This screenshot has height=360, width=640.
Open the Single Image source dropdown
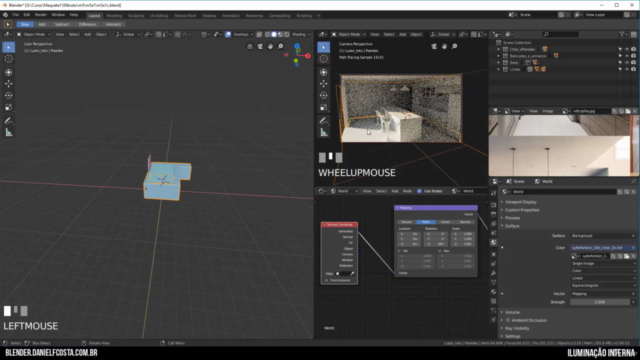pyautogui.click(x=603, y=264)
